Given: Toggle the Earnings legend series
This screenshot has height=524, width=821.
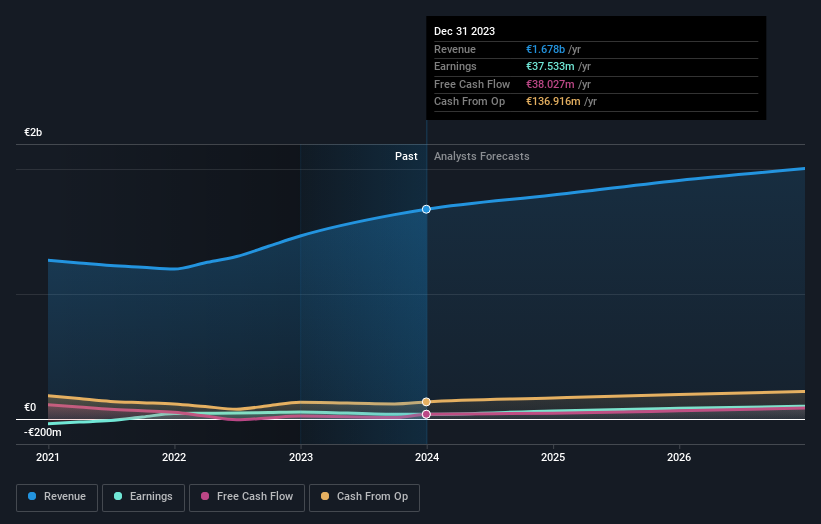Looking at the screenshot, I should 143,497.
